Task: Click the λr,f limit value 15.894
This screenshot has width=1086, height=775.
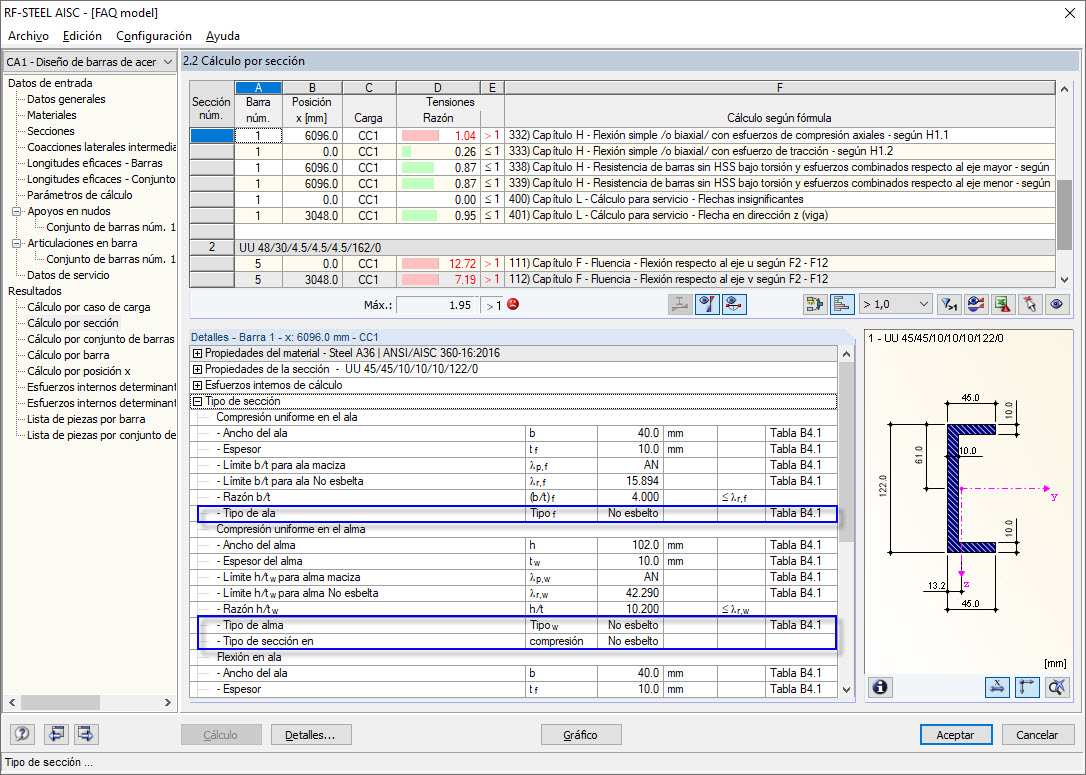Action: [630, 481]
